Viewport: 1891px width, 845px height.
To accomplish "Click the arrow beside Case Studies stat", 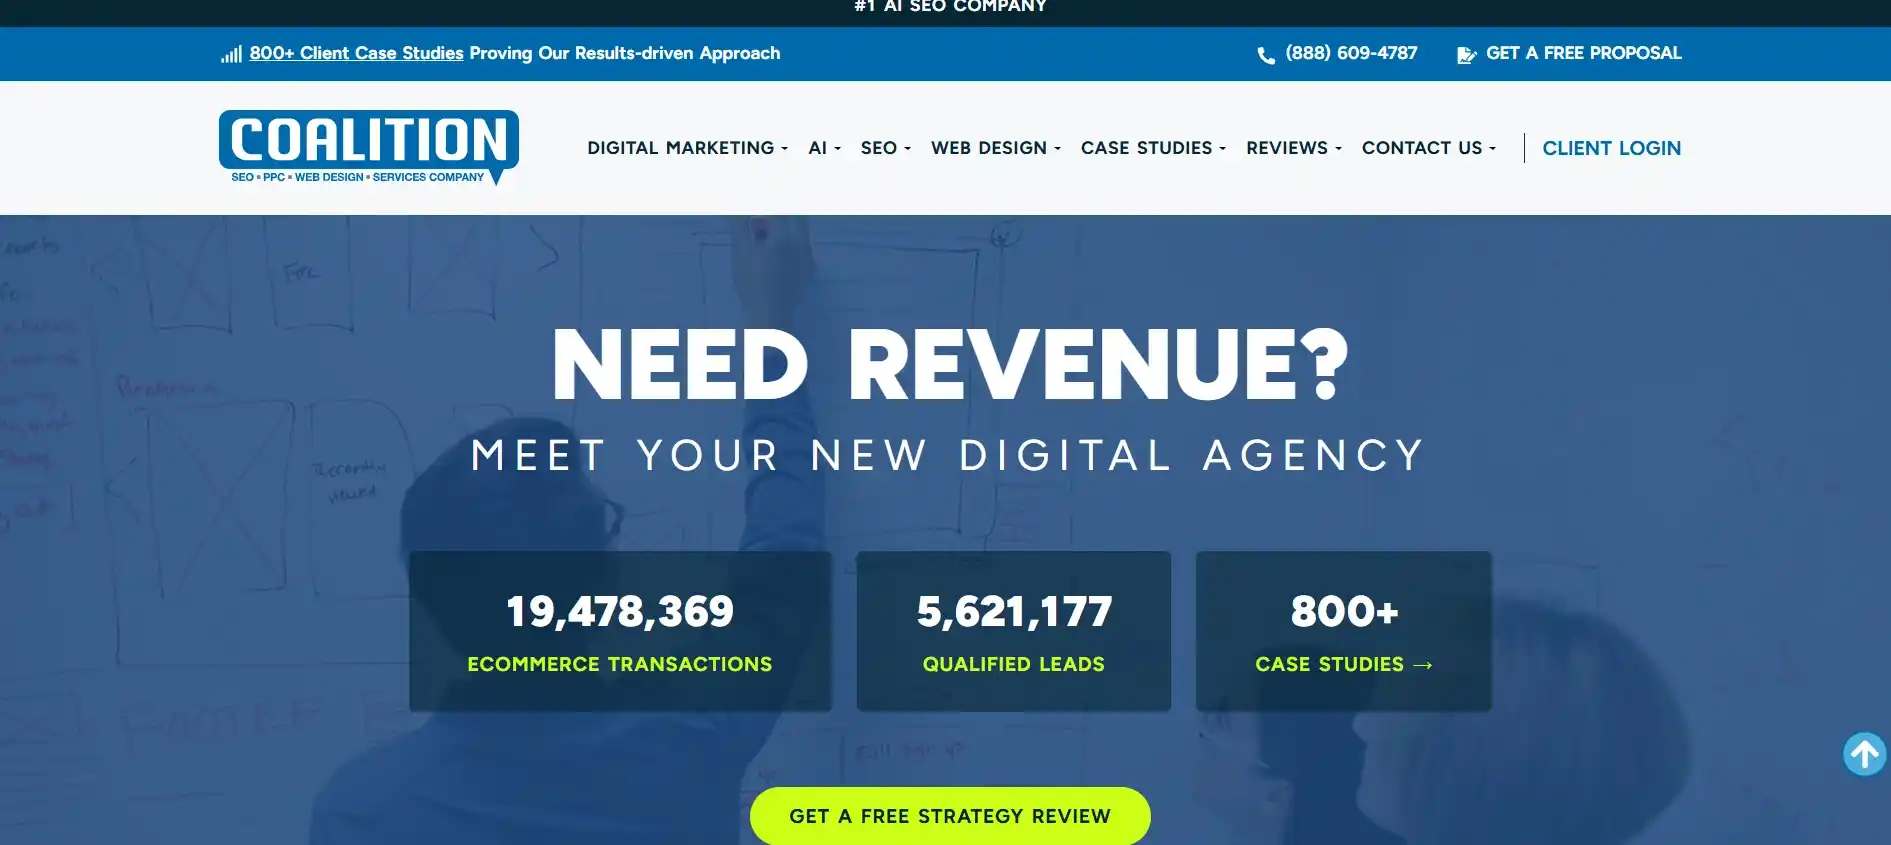I will [1423, 665].
